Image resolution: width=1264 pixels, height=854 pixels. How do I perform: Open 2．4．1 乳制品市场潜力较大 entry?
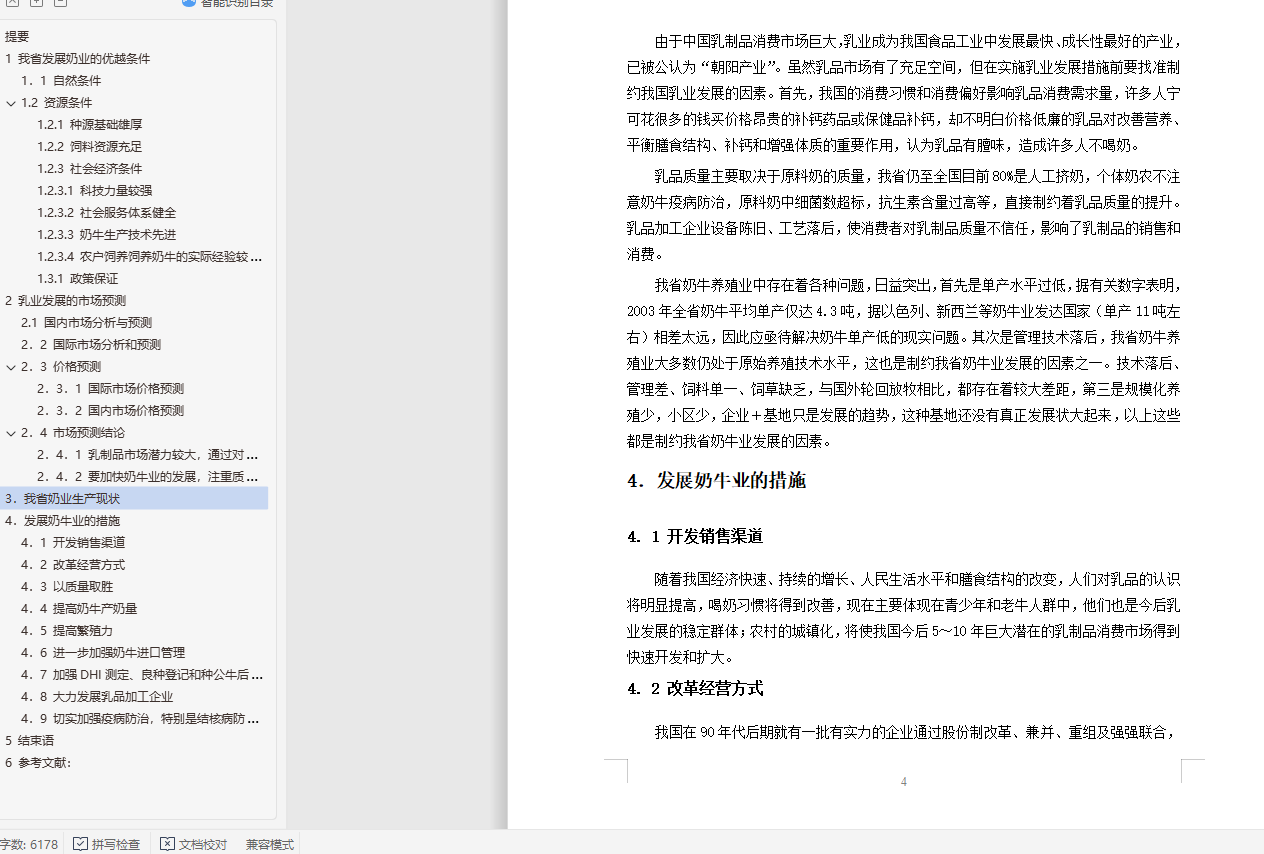148,455
